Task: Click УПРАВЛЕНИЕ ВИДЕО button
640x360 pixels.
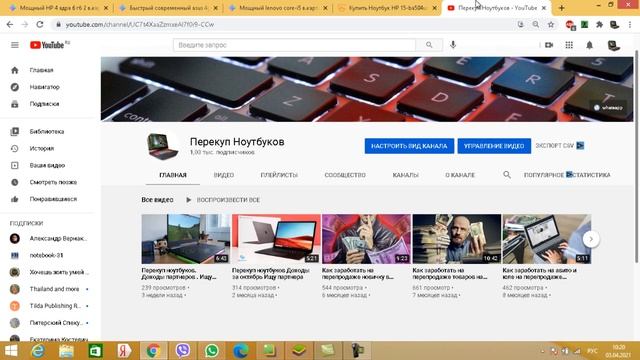Action: click(494, 146)
